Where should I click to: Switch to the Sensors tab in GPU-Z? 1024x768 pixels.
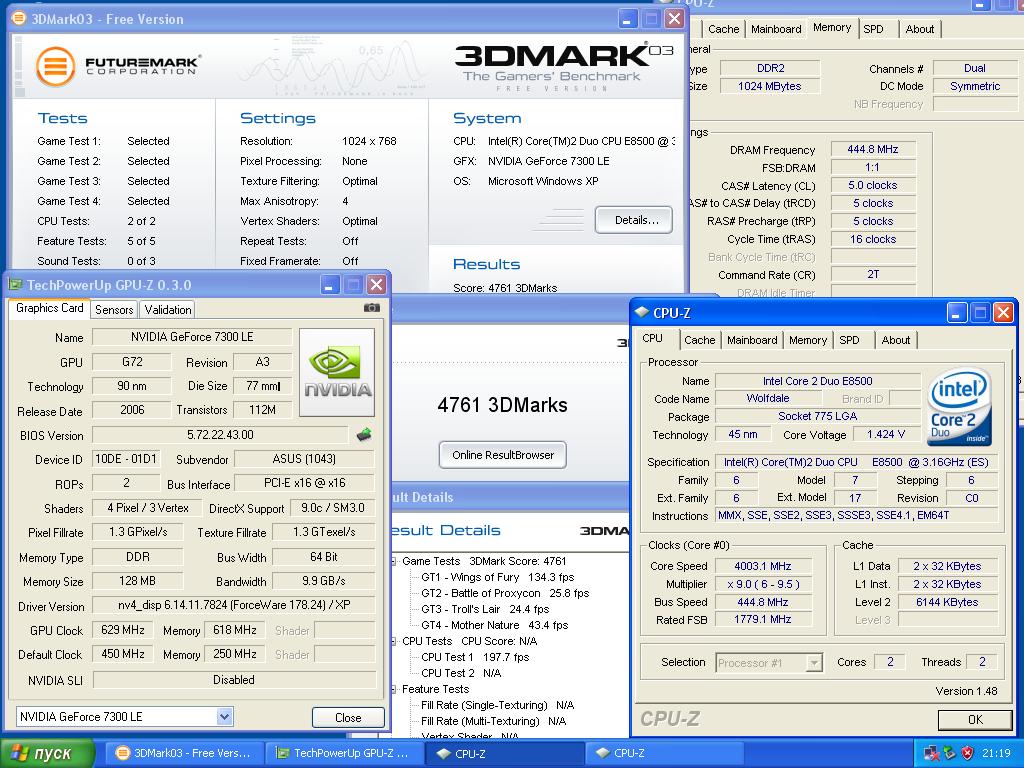(x=114, y=310)
